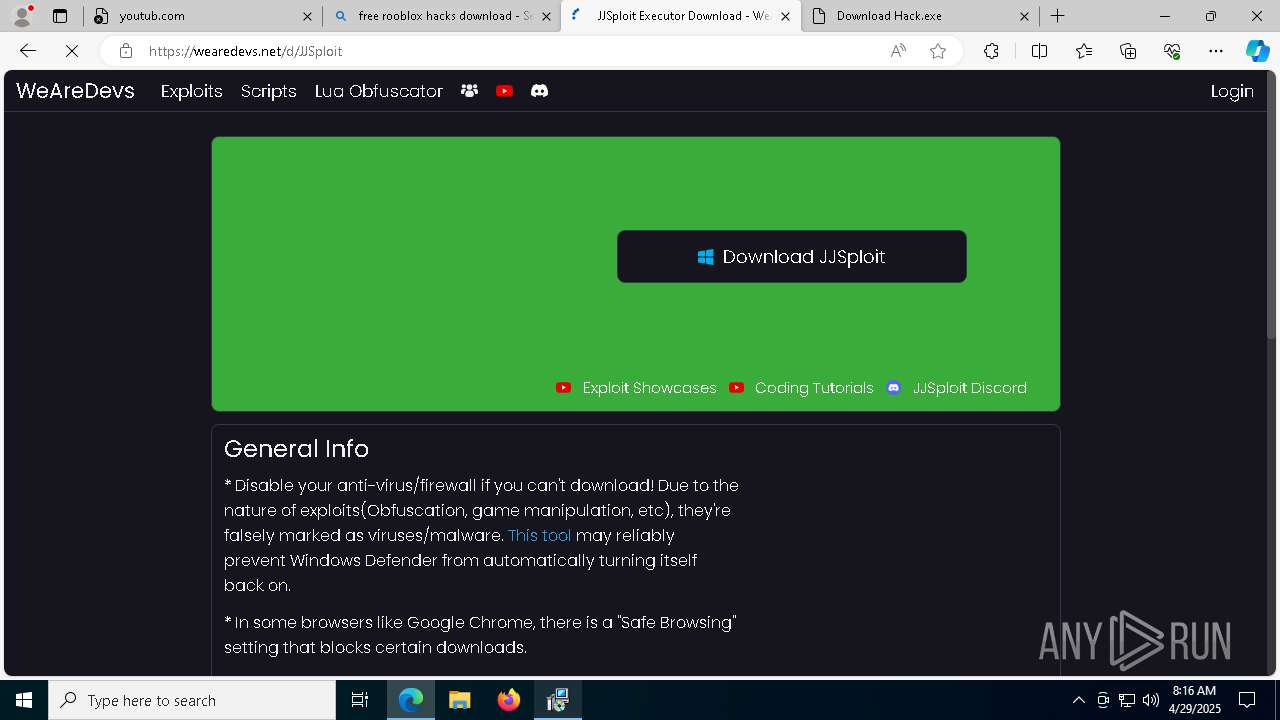This screenshot has width=1280, height=720.
Task: Click the community people icon in navbar
Action: coord(469,91)
